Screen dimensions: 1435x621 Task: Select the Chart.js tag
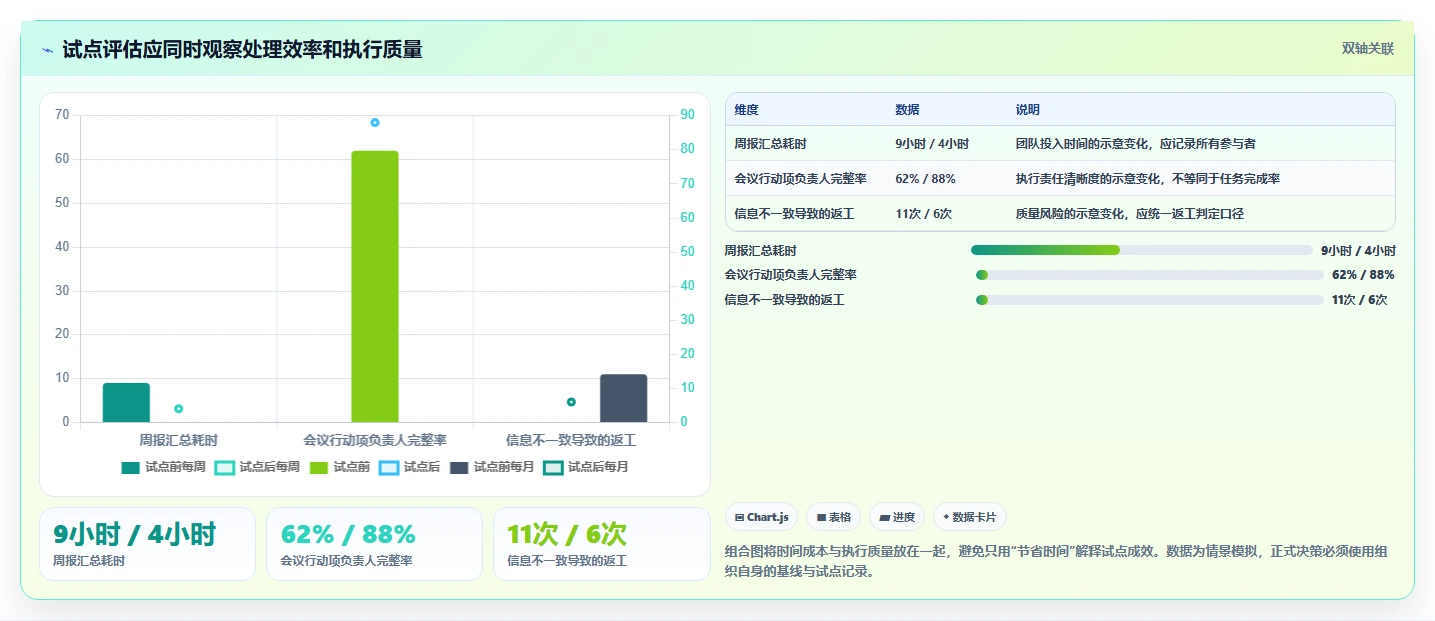coord(761,517)
